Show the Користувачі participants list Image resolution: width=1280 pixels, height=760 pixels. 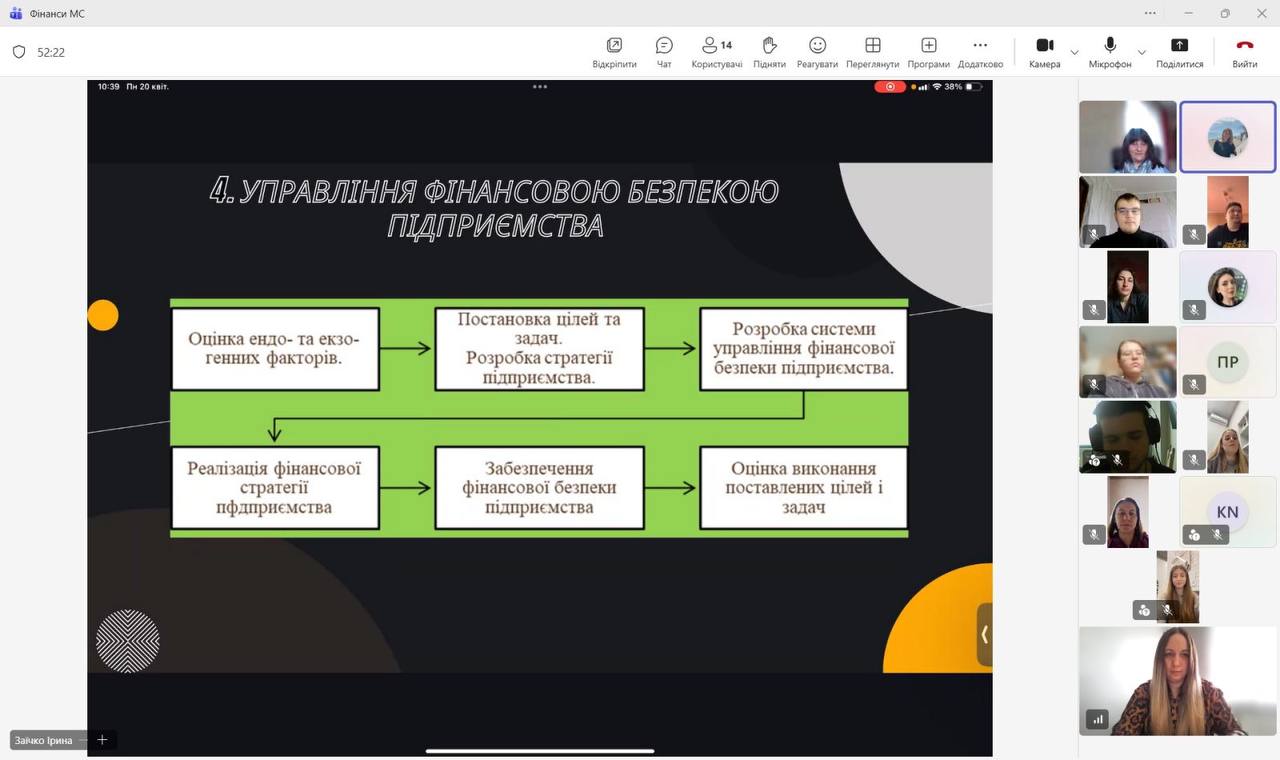point(716,51)
